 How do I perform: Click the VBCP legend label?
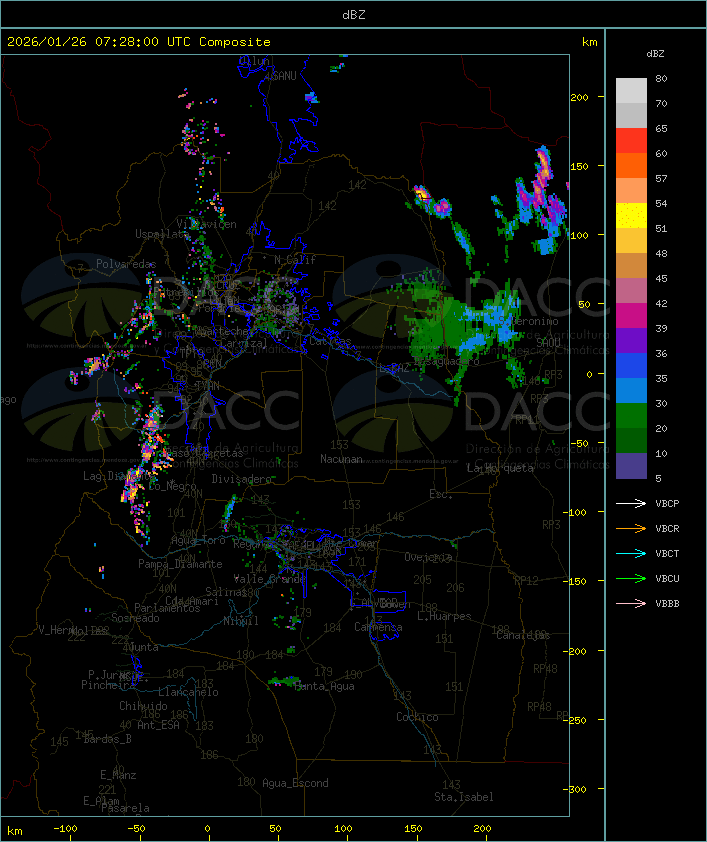[x=667, y=504]
